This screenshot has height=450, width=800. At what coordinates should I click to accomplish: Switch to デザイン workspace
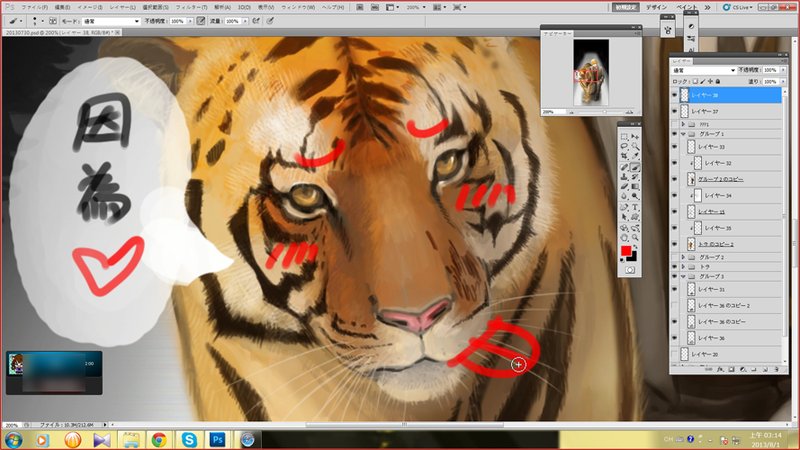[x=656, y=7]
